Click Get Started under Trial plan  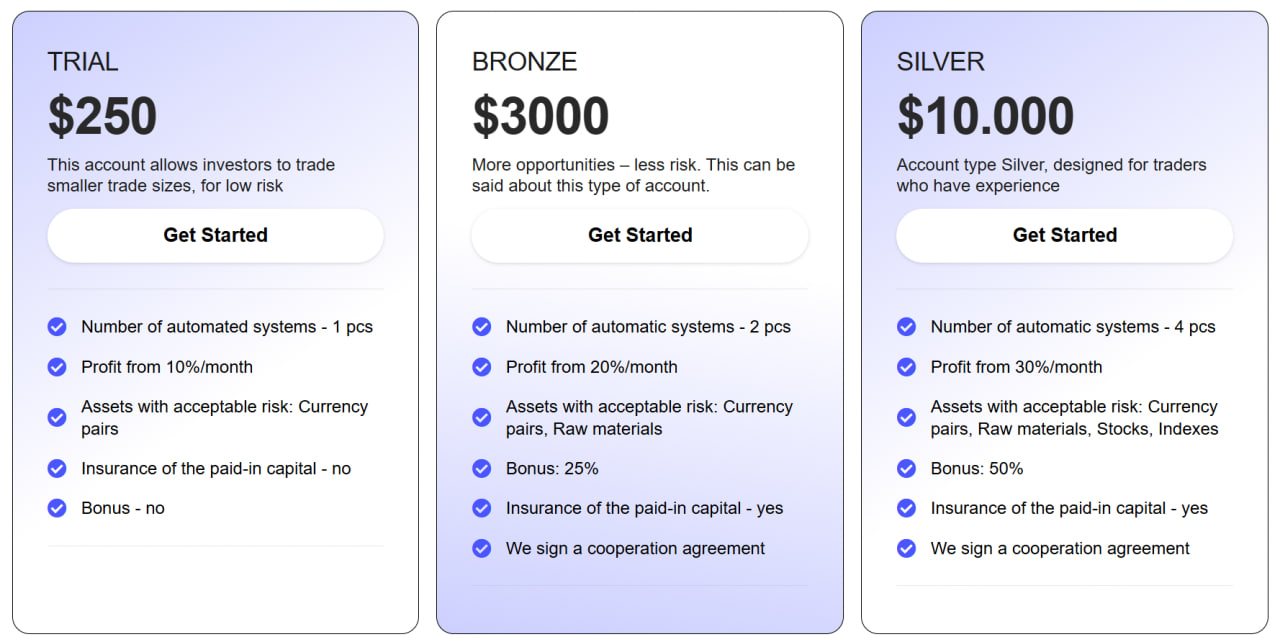215,236
